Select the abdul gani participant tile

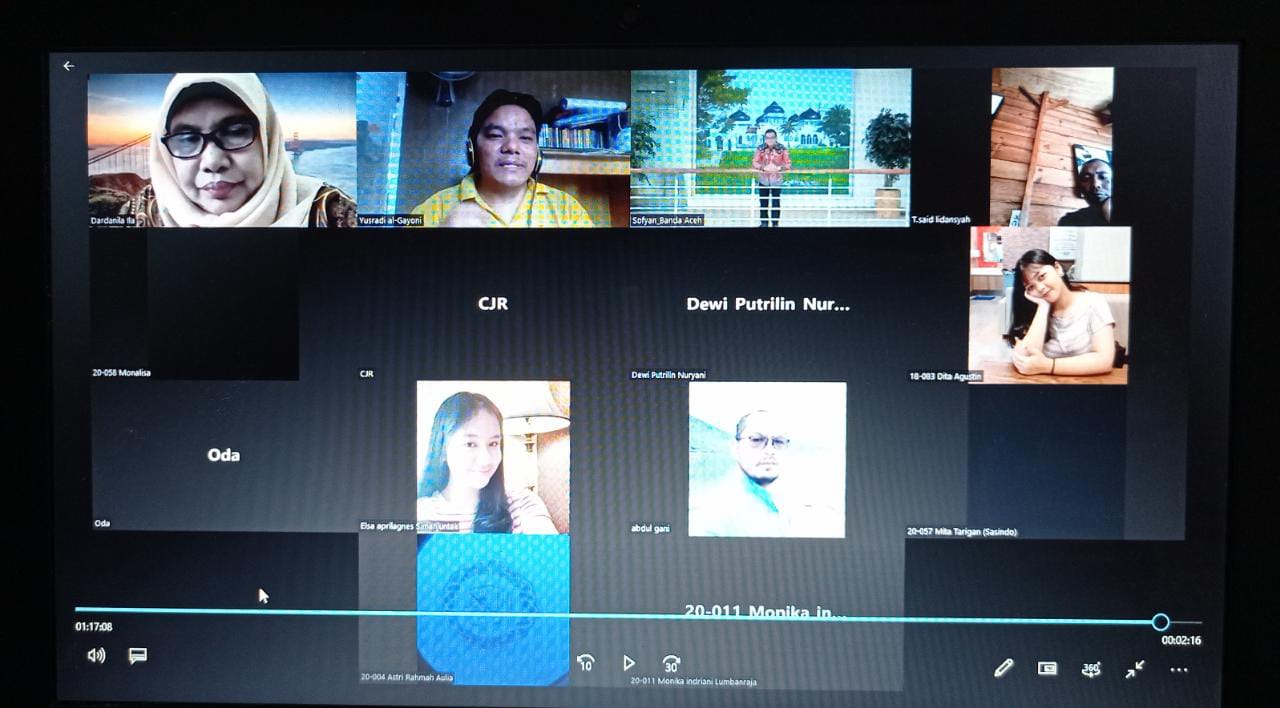pyautogui.click(x=767, y=460)
